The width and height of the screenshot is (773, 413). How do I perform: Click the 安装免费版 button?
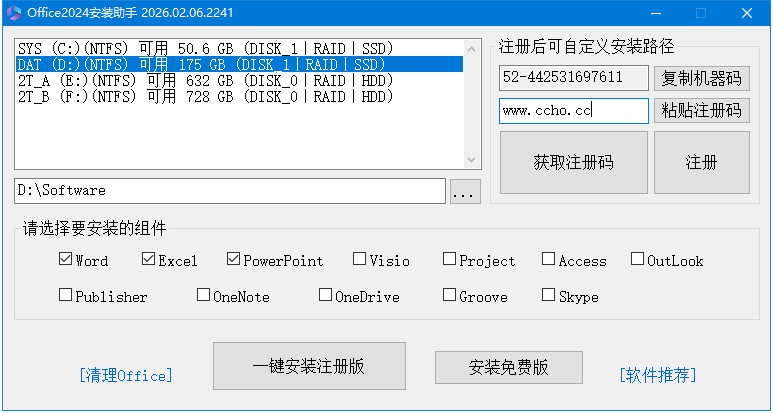(x=509, y=366)
